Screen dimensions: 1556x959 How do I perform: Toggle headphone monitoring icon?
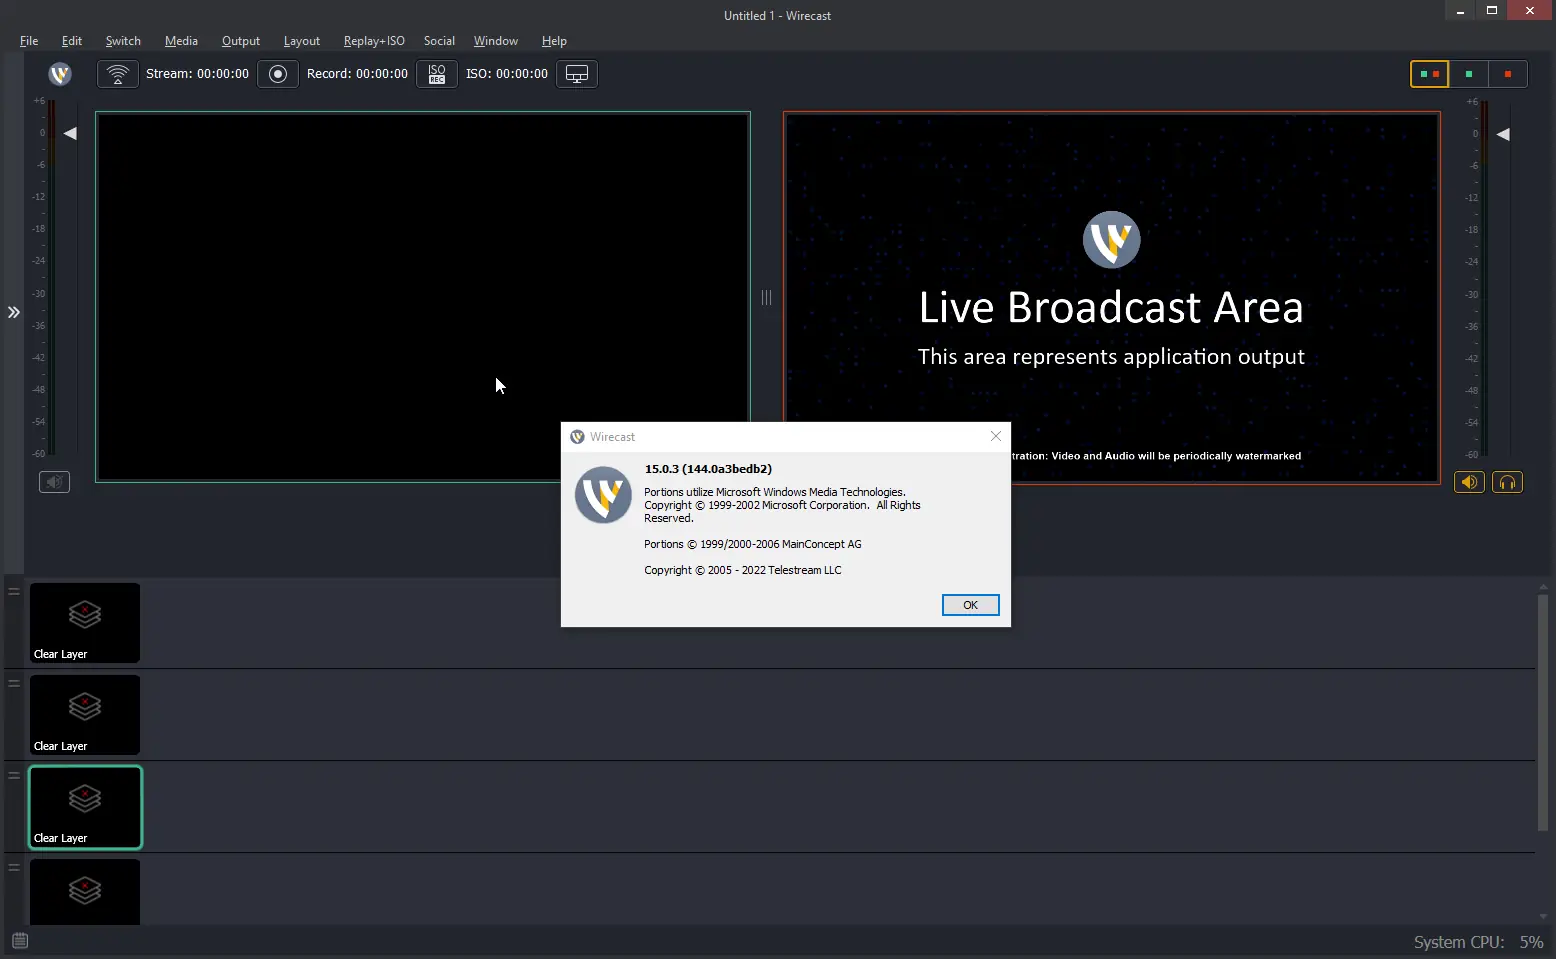tap(1507, 483)
